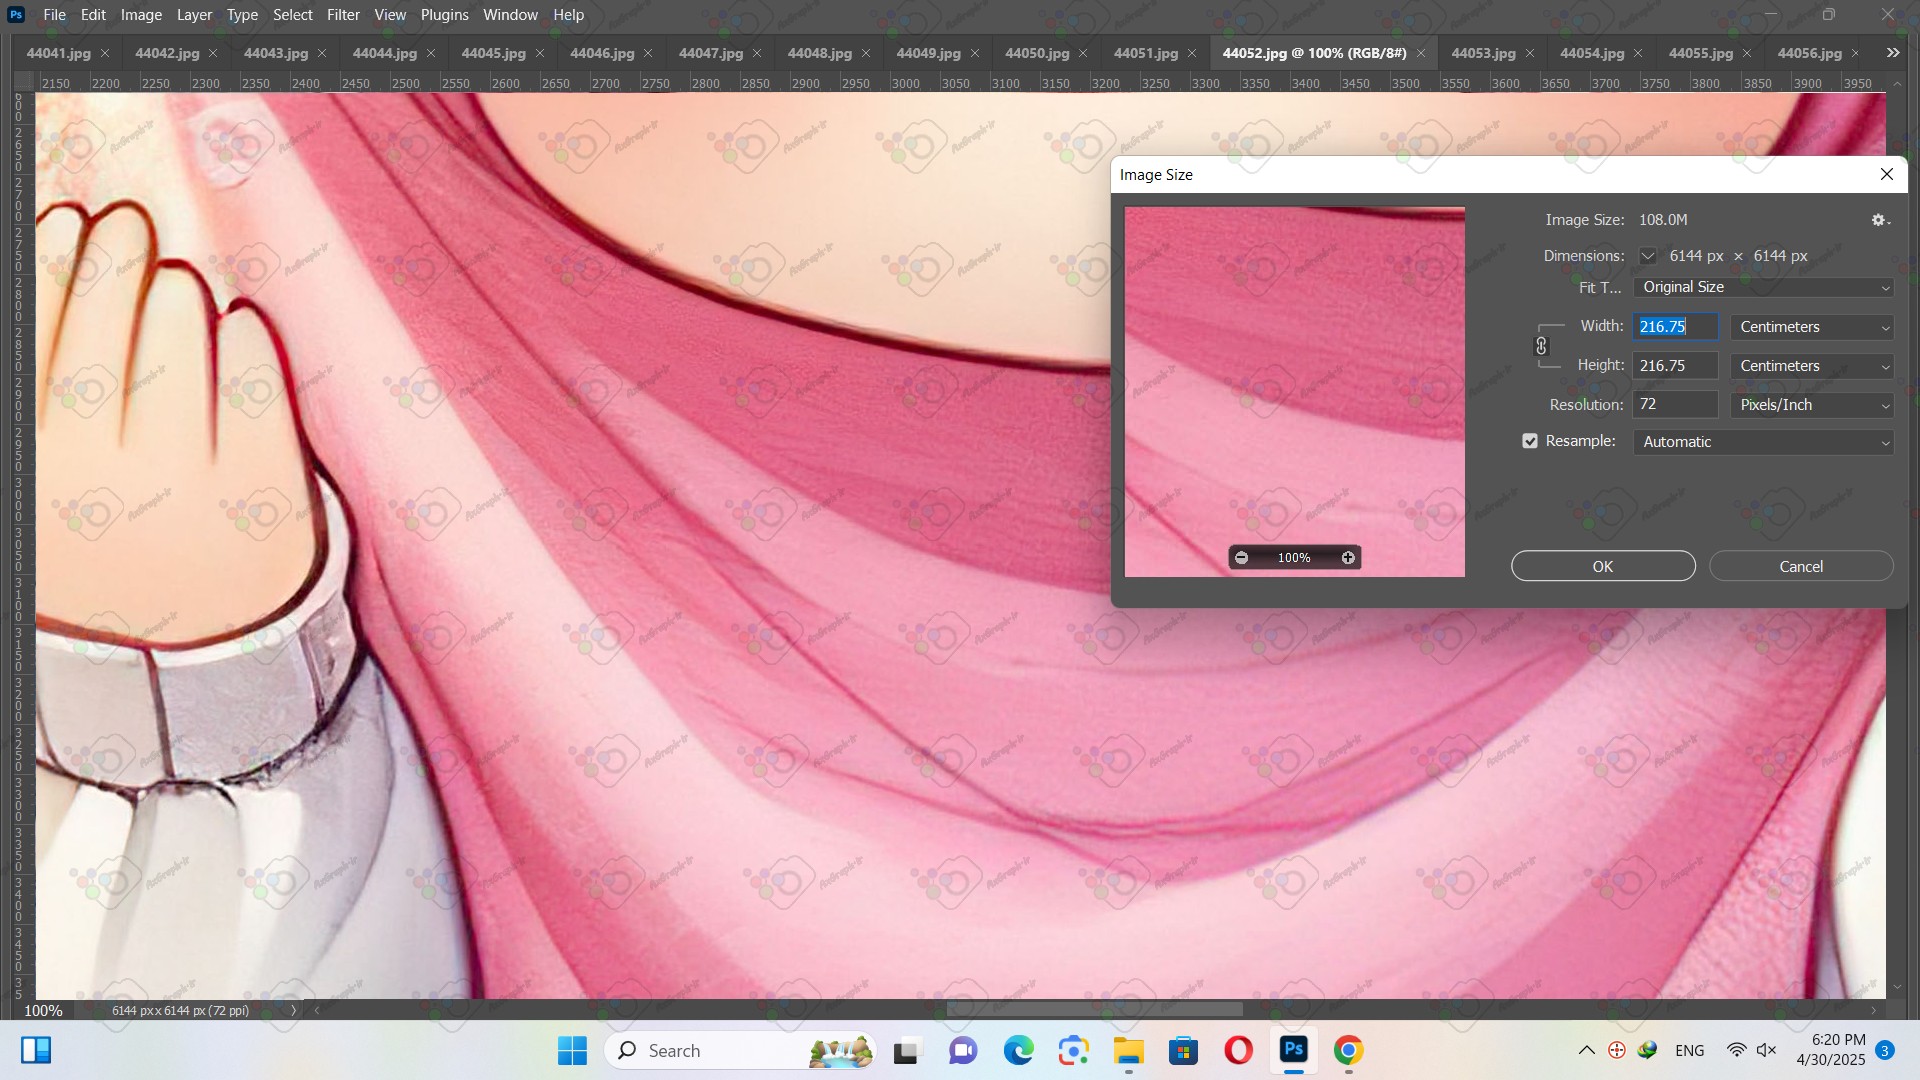Open Task View from the taskbar
The image size is (1920, 1080).
(x=906, y=1050)
